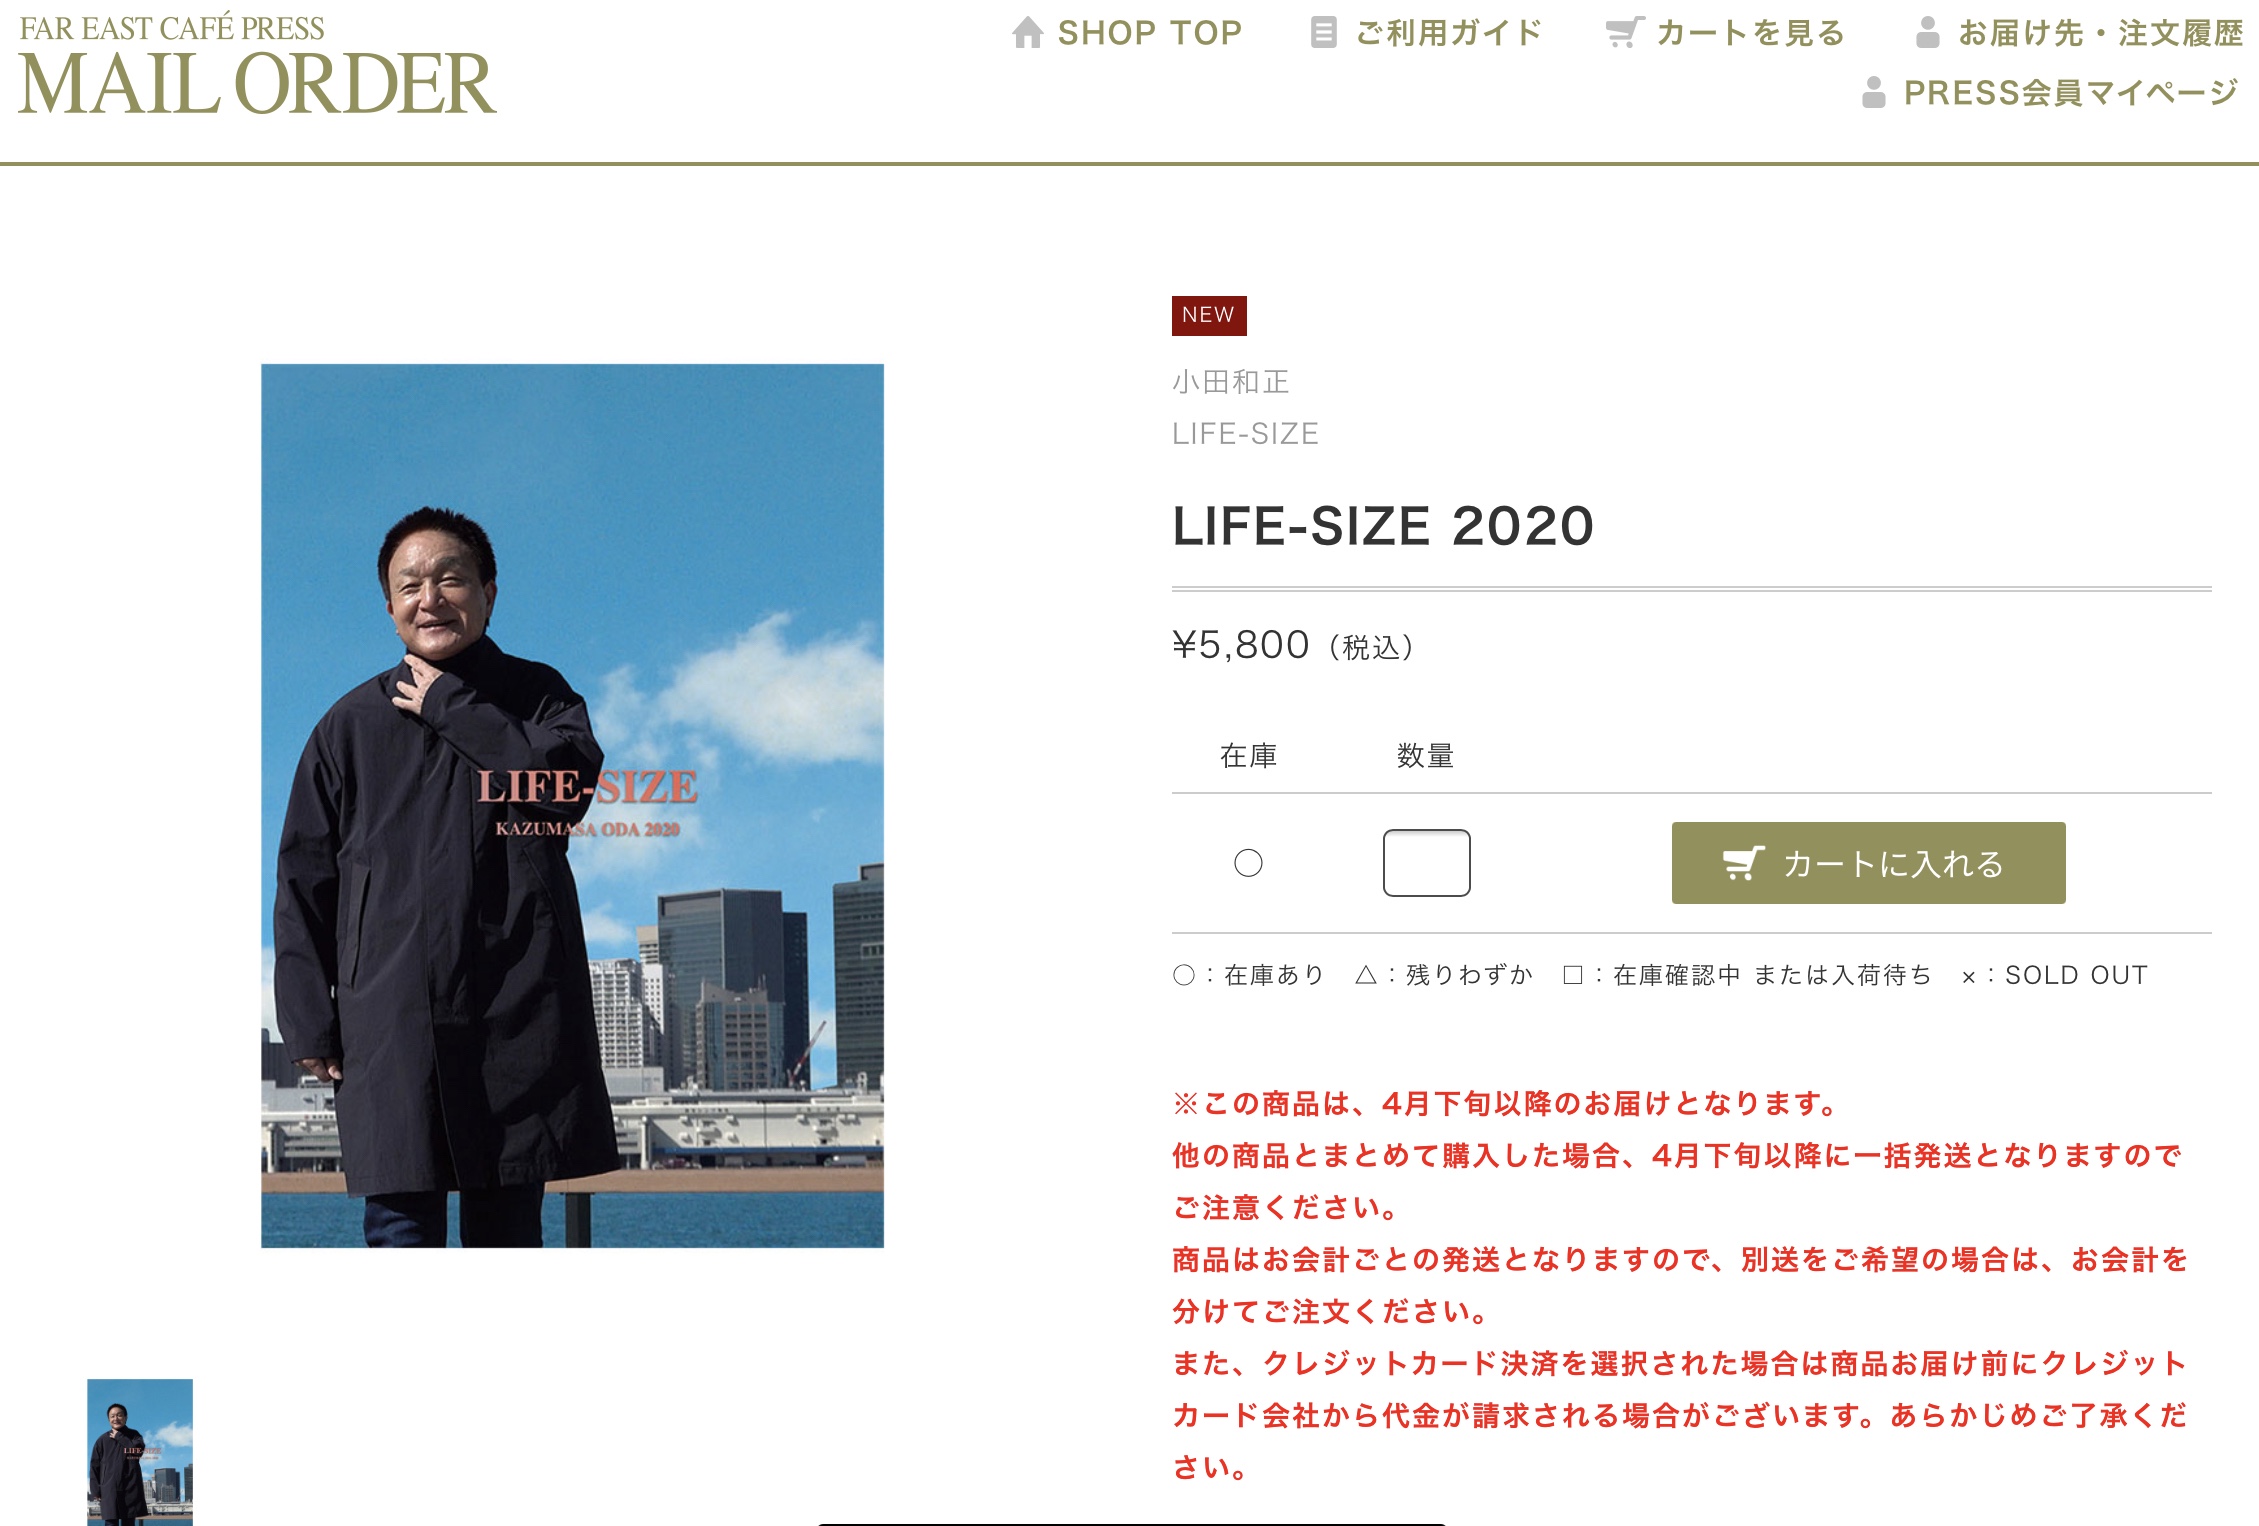2259x1526 pixels.
Task: Click the document icon beside ご利用ガイド
Action: click(1323, 33)
